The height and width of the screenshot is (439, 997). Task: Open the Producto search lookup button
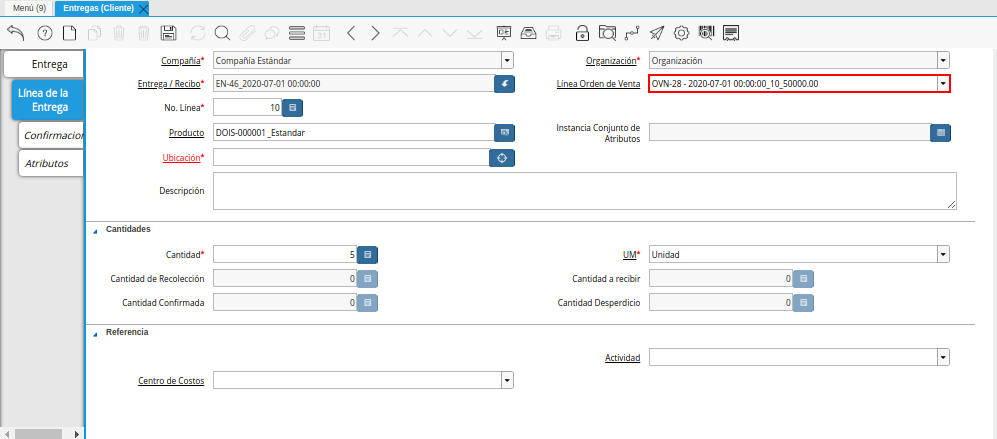click(504, 132)
